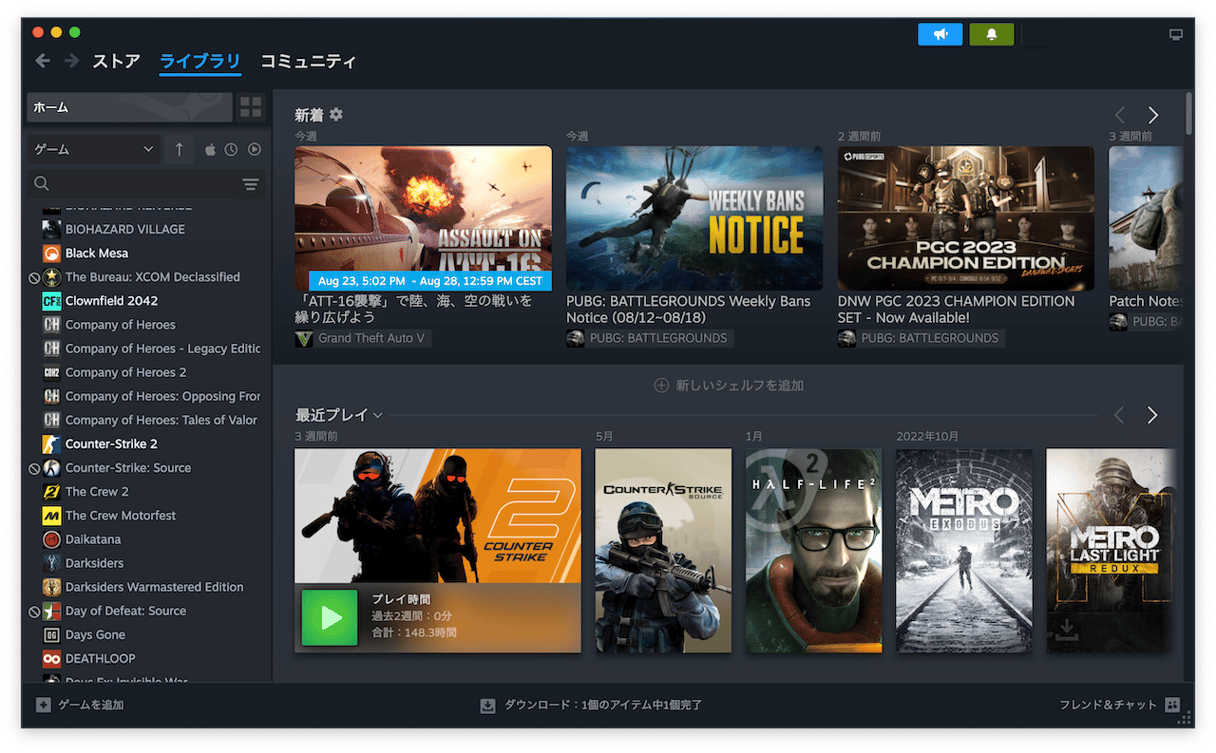Screen dimensions: 1216x753
Task: Open collections grid view icon
Action: coord(251,107)
